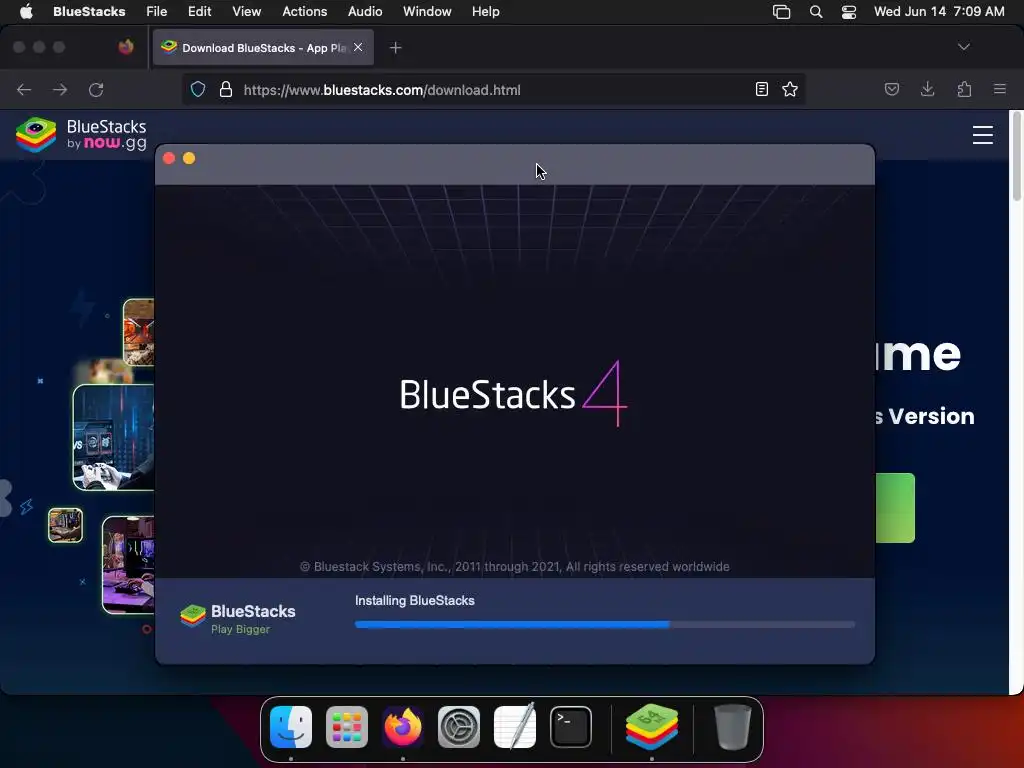Click the tracking protection shield icon
This screenshot has width=1024, height=768.
point(198,89)
